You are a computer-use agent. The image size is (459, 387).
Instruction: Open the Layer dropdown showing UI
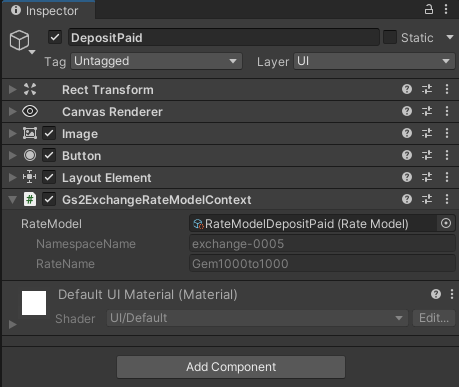point(374,61)
